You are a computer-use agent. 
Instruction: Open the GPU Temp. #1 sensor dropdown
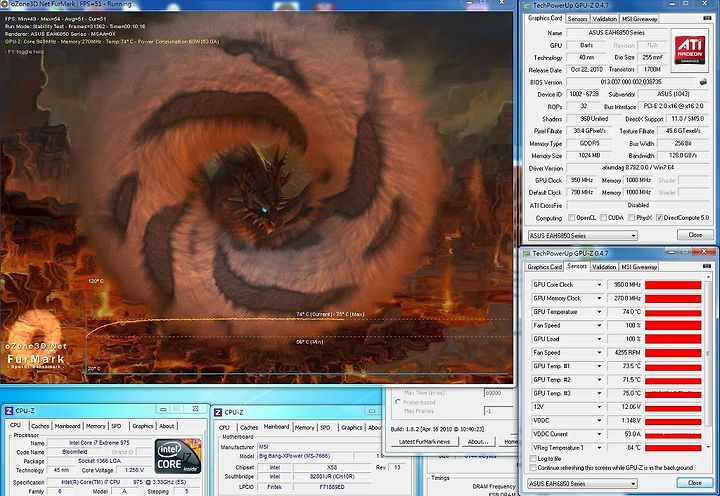[599, 366]
